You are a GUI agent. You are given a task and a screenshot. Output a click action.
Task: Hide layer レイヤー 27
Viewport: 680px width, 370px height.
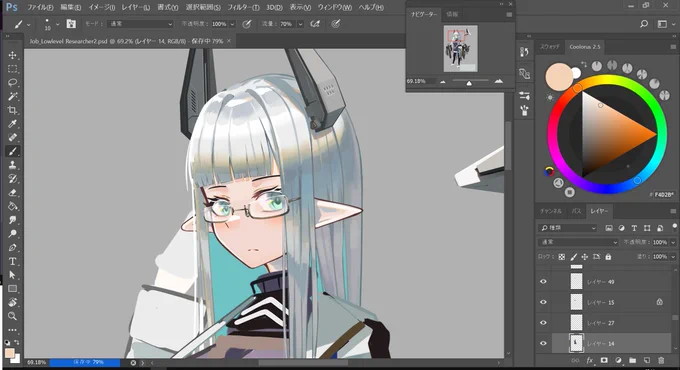(x=543, y=323)
